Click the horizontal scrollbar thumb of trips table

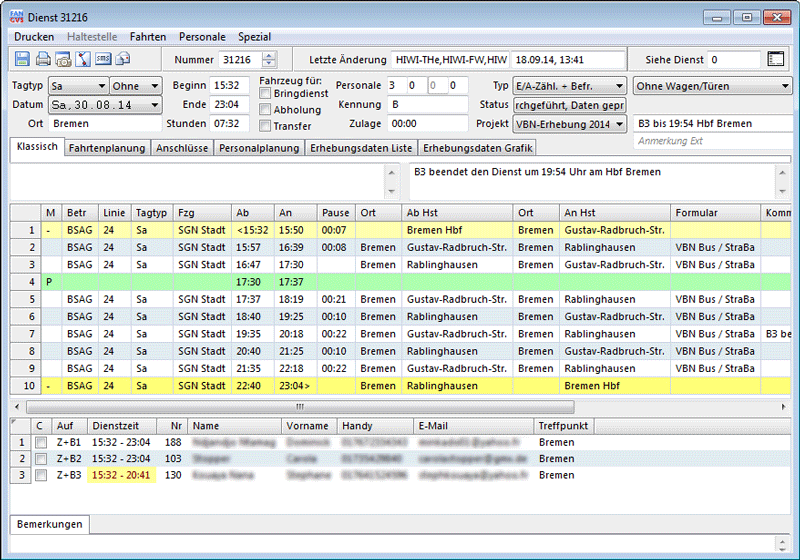tap(300, 406)
